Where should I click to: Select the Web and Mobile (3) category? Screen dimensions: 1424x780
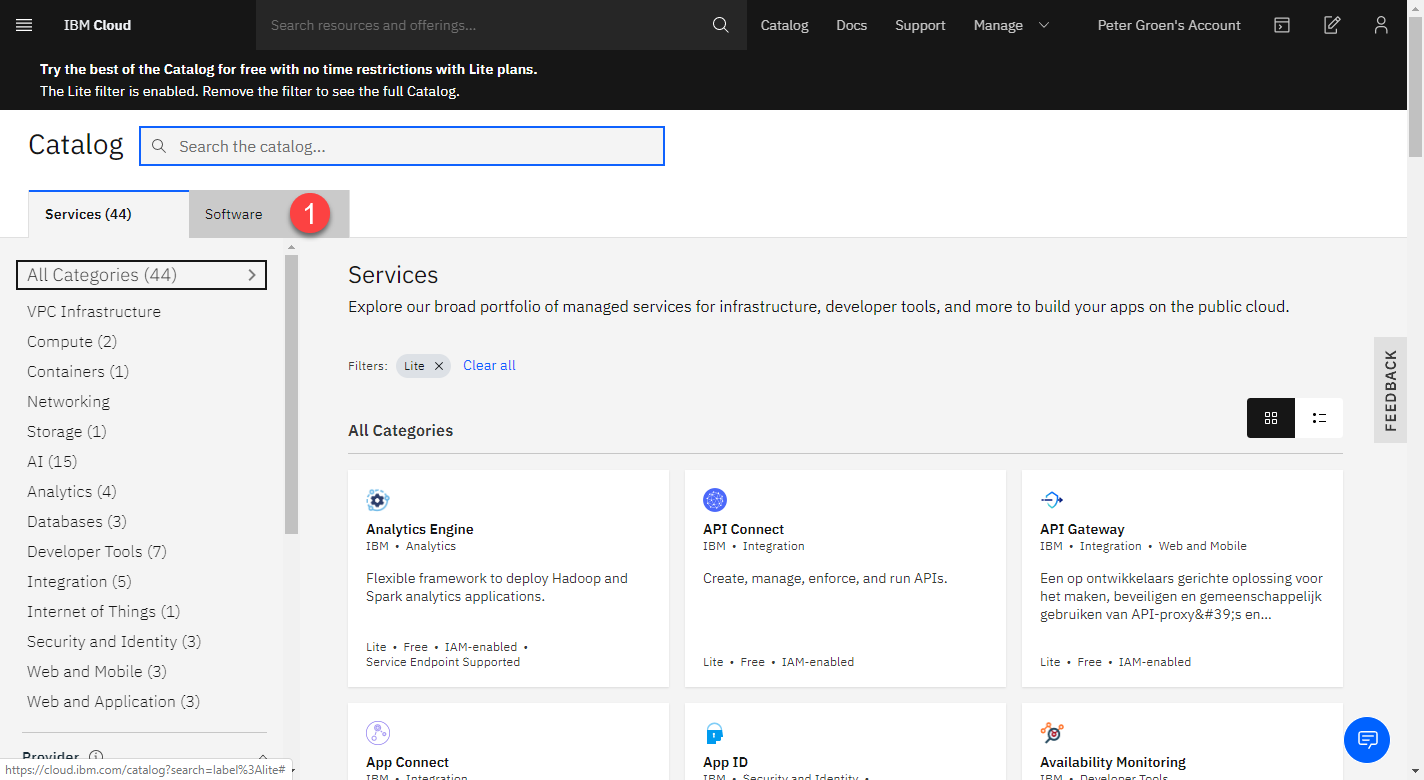point(97,672)
